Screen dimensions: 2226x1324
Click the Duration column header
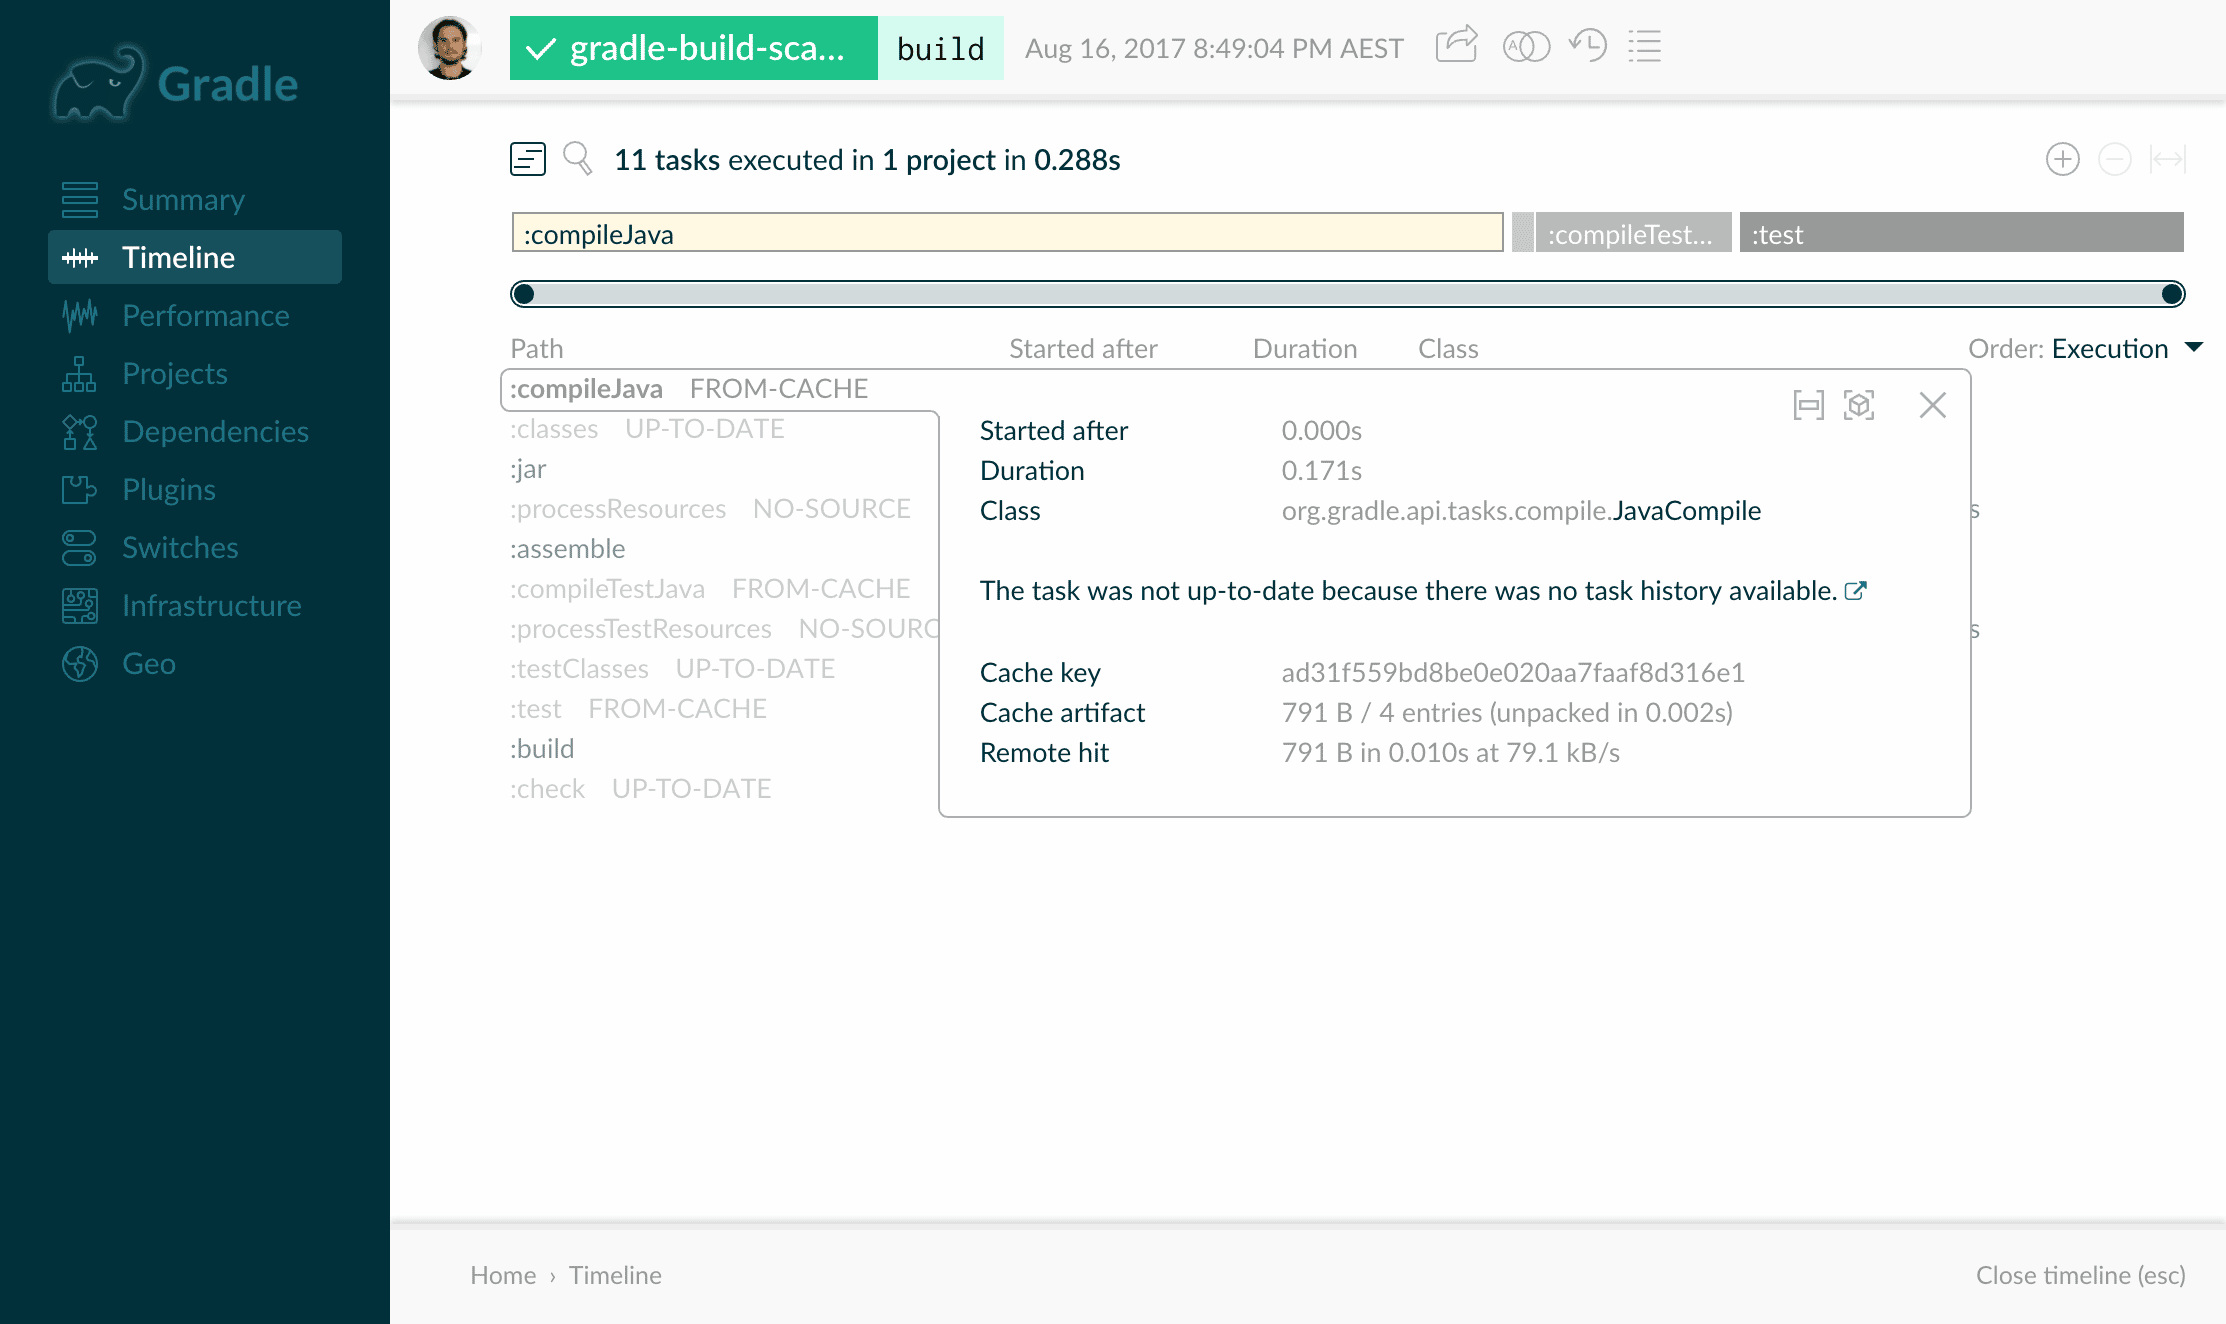[x=1305, y=348]
